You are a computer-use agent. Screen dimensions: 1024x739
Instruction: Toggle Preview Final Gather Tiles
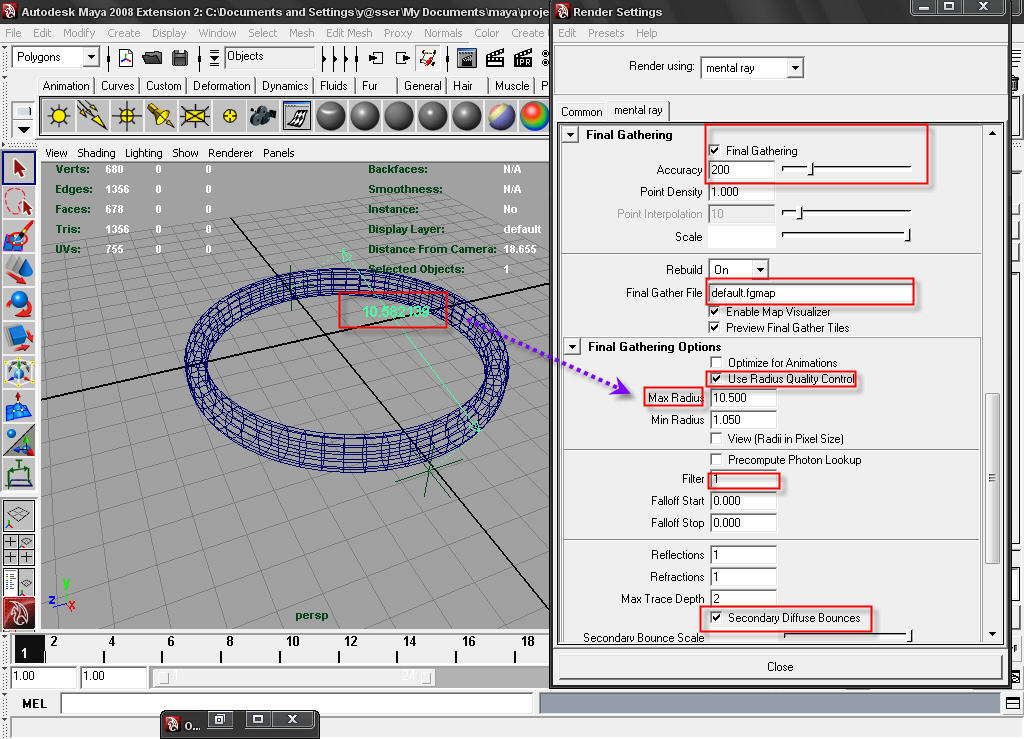[x=714, y=327]
